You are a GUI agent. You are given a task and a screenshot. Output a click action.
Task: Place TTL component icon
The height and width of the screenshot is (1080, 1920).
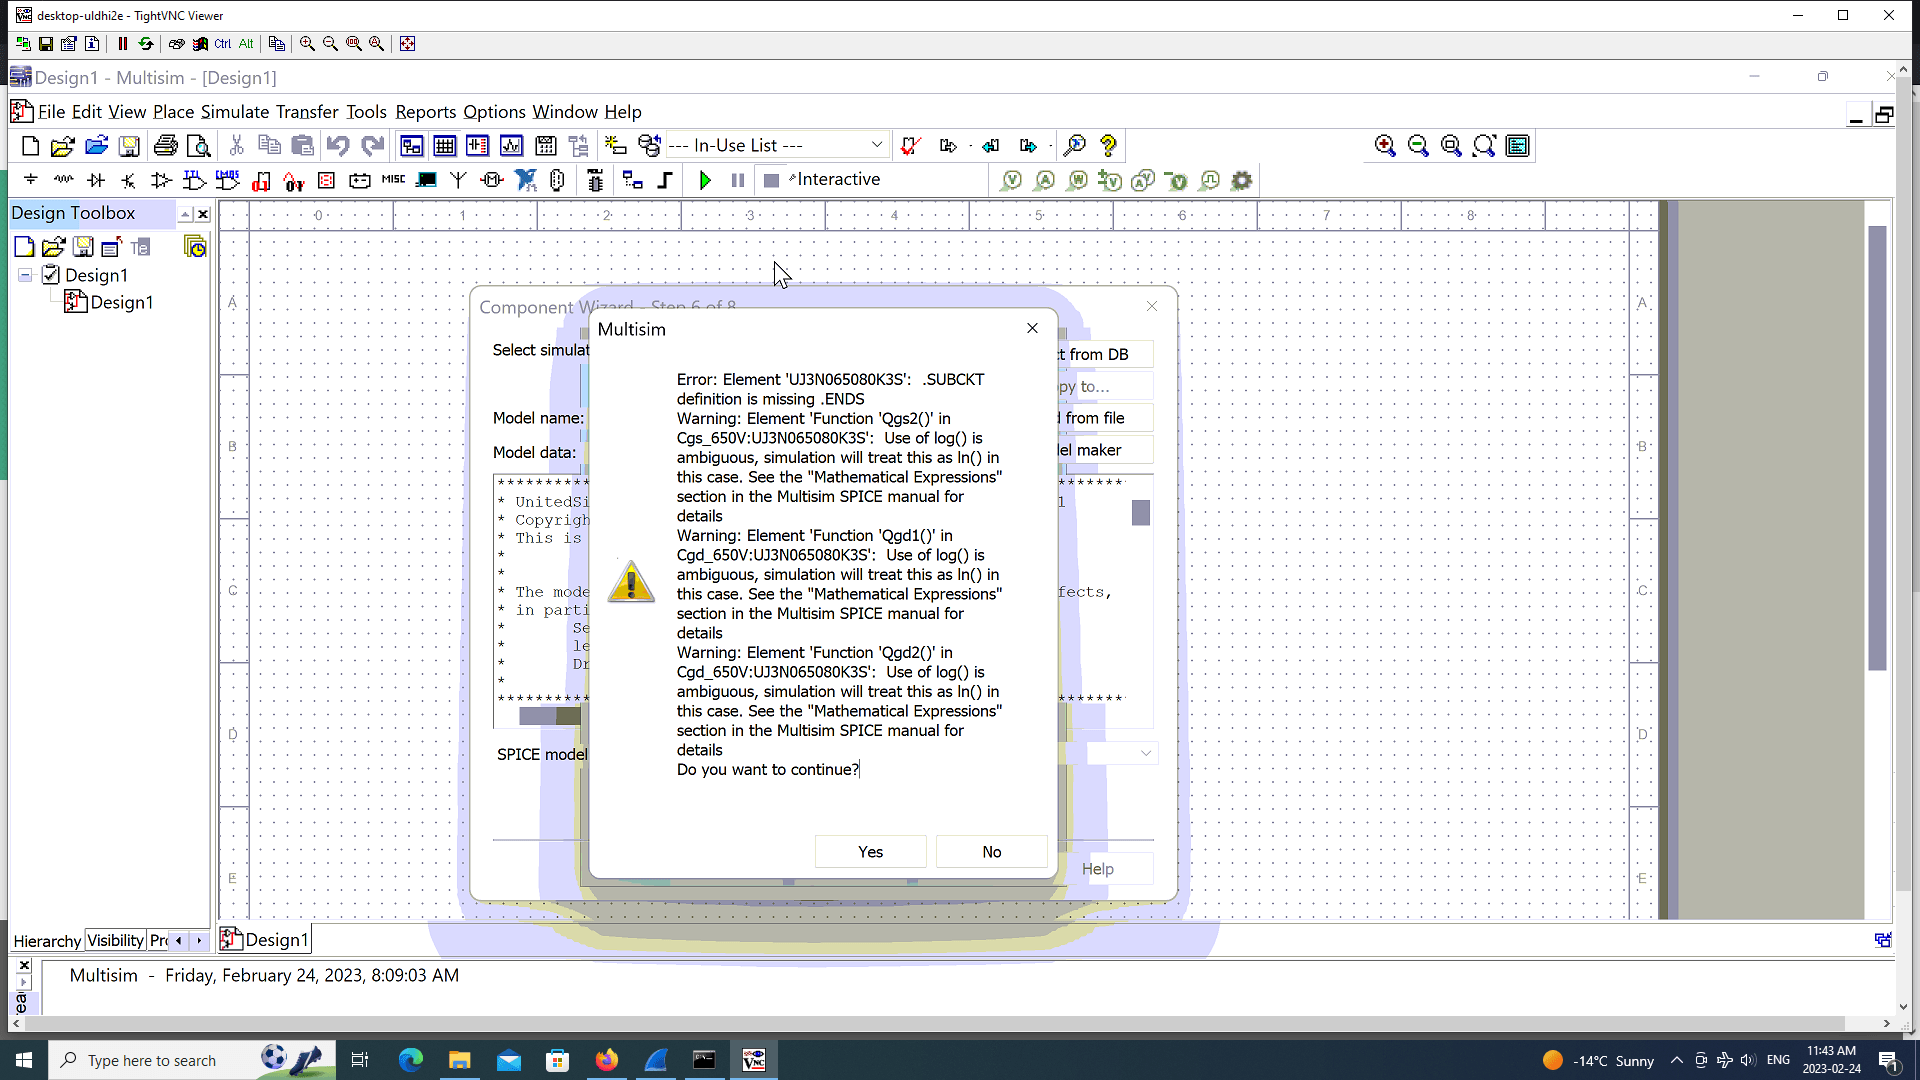tap(194, 180)
